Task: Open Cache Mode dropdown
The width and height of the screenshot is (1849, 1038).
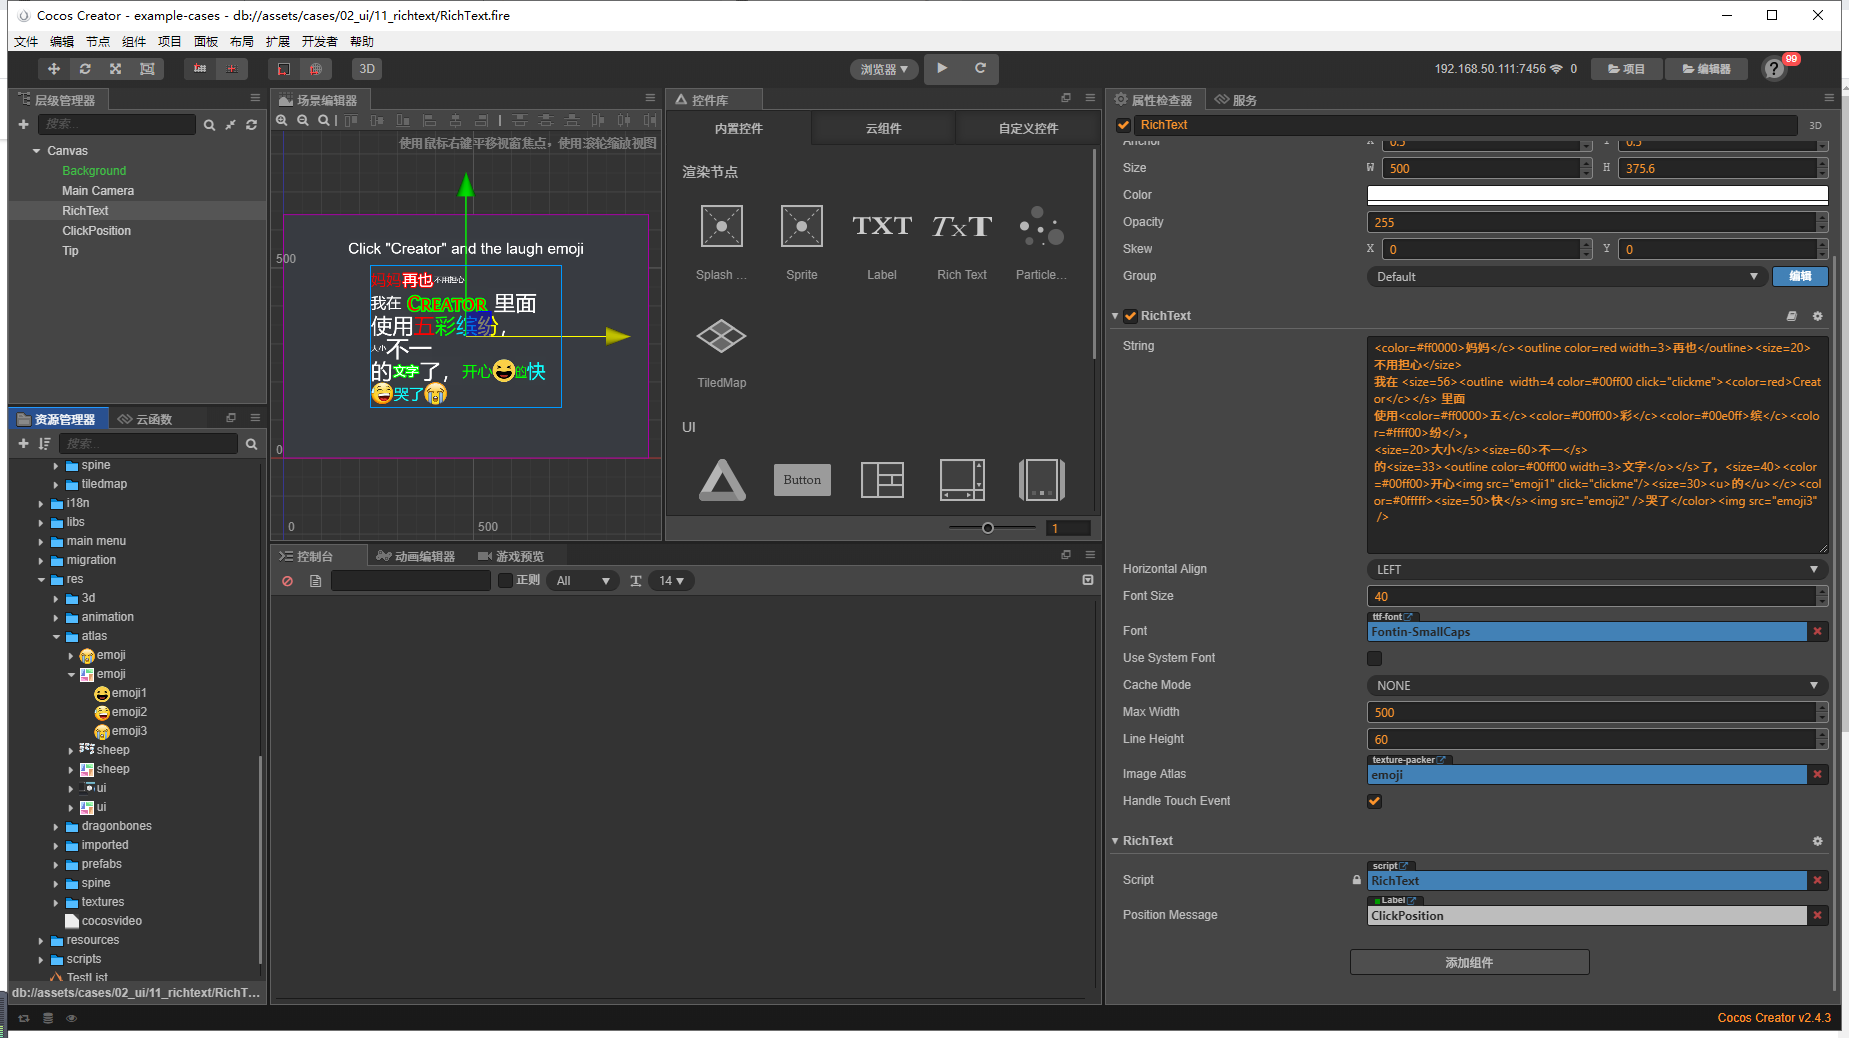Action: [x=1597, y=686]
